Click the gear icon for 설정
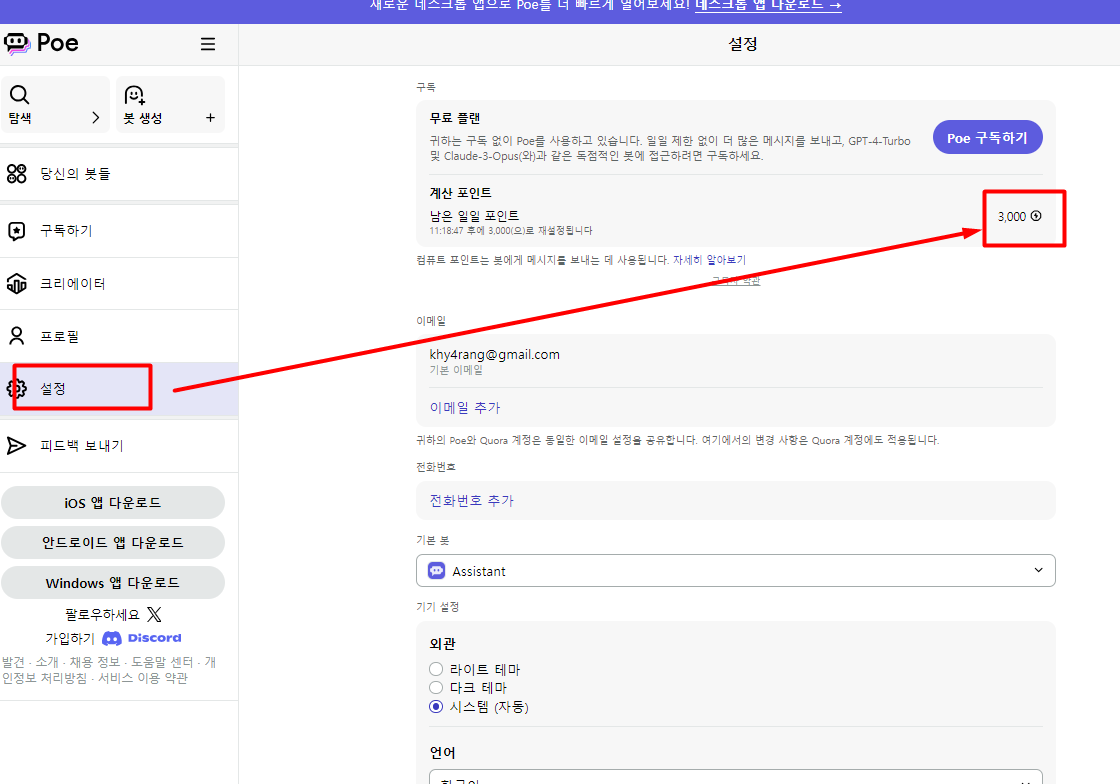 (x=16, y=388)
